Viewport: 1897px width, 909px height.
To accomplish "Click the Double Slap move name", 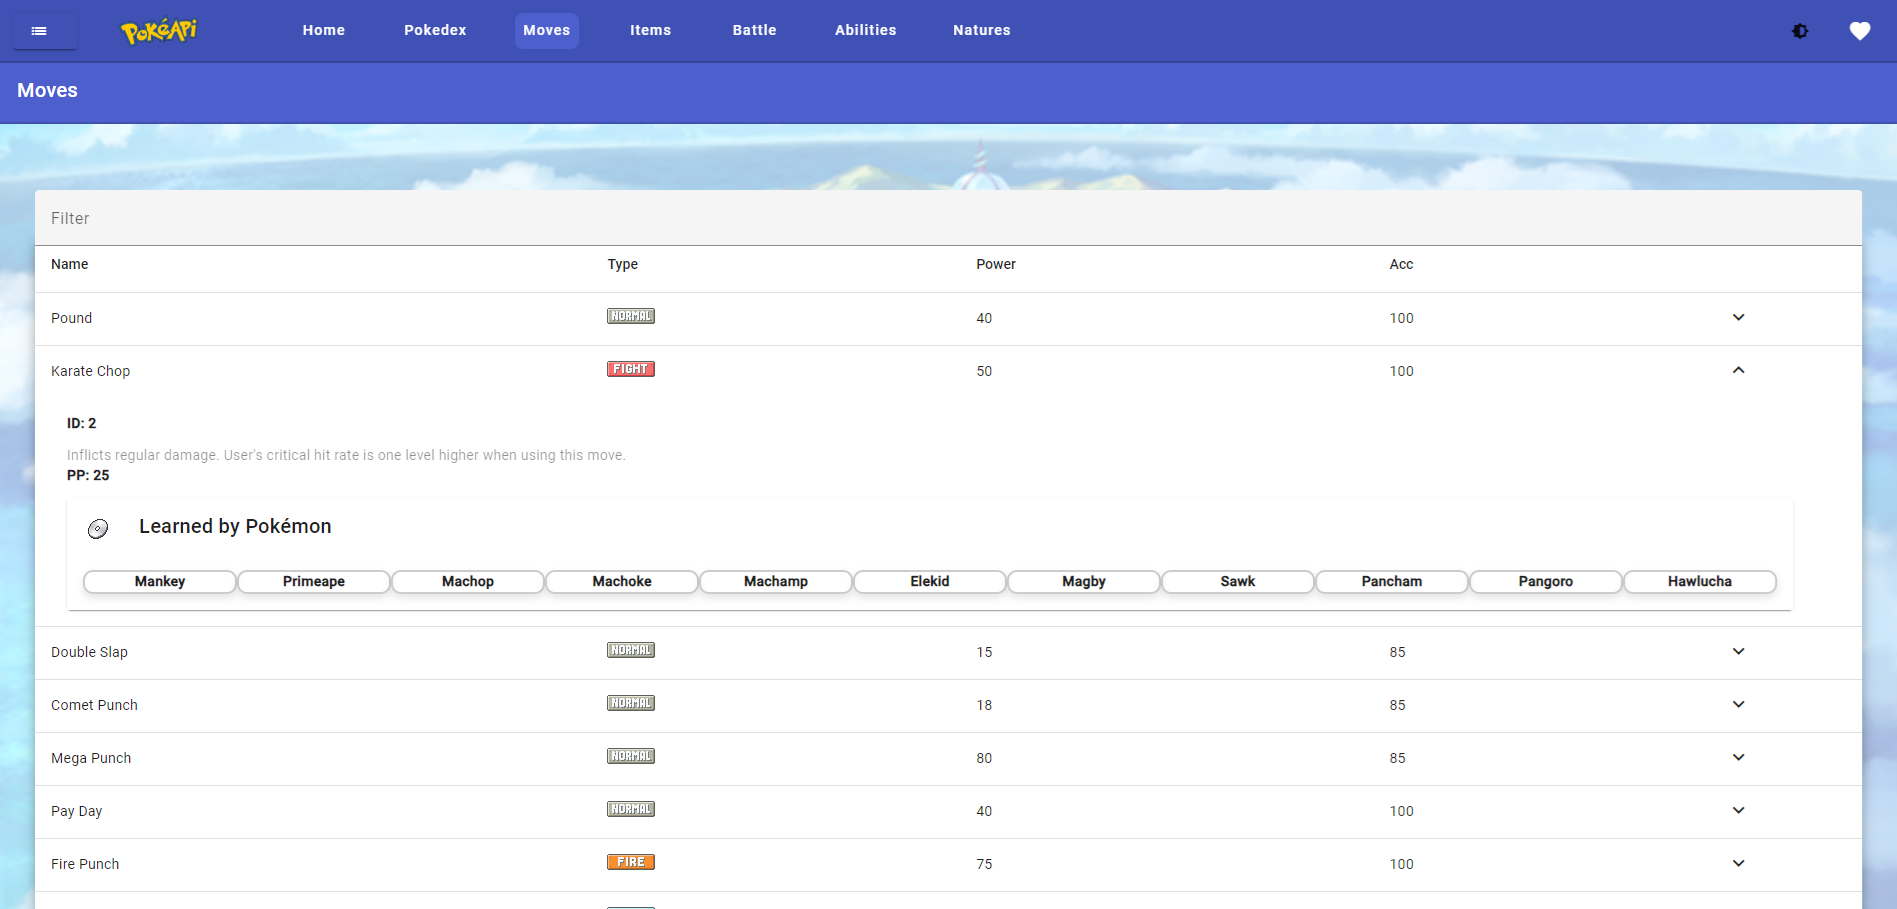I will point(89,652).
